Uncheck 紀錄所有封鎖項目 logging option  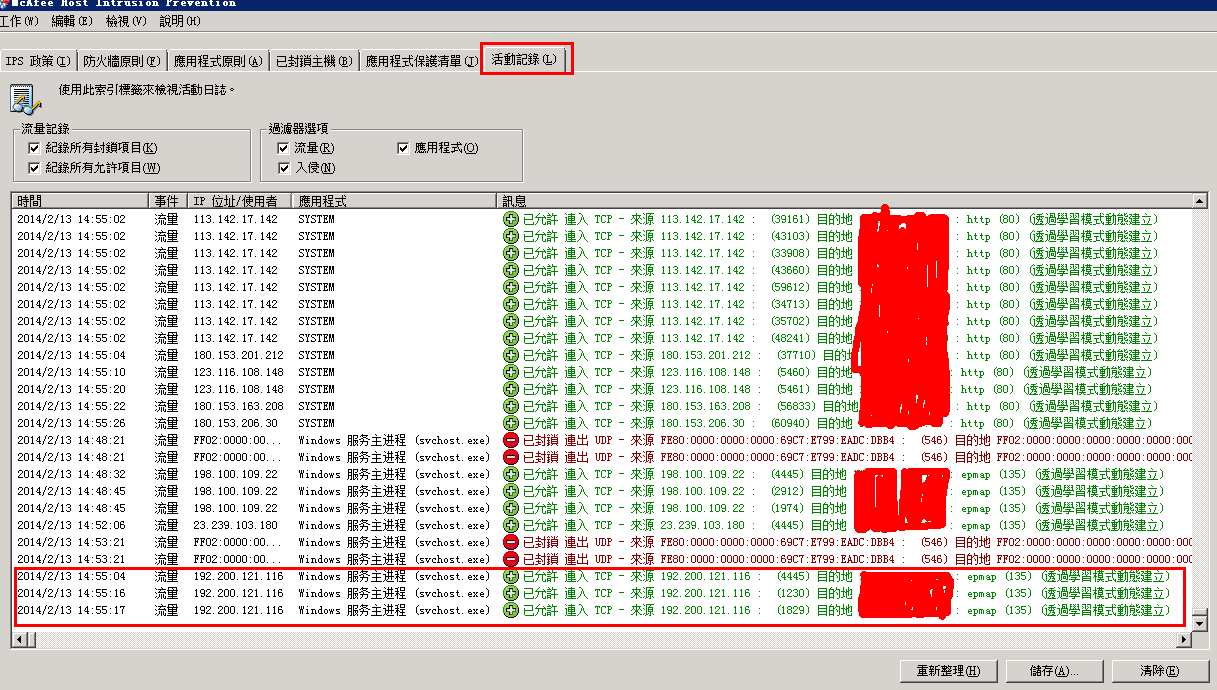[32, 147]
